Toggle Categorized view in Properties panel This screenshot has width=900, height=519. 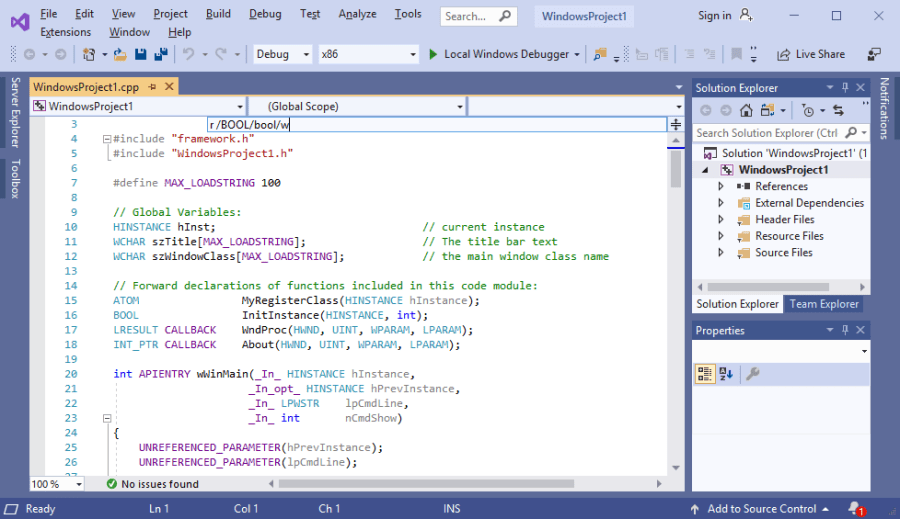[x=705, y=374]
